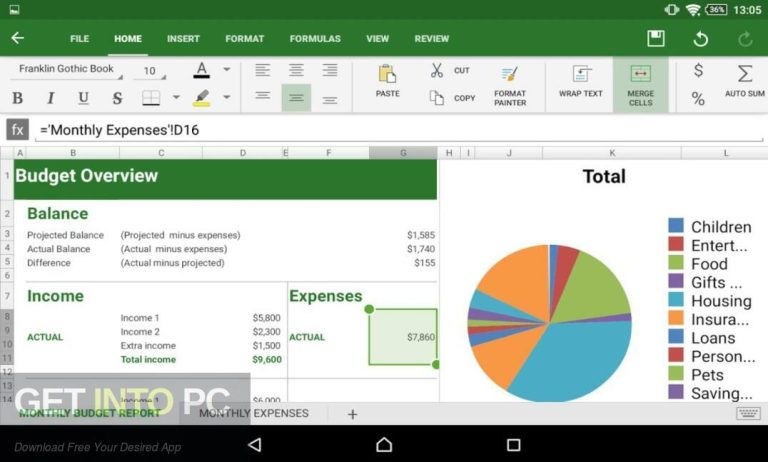Cut the selection with scissors icon
The image size is (768, 462).
[x=450, y=70]
